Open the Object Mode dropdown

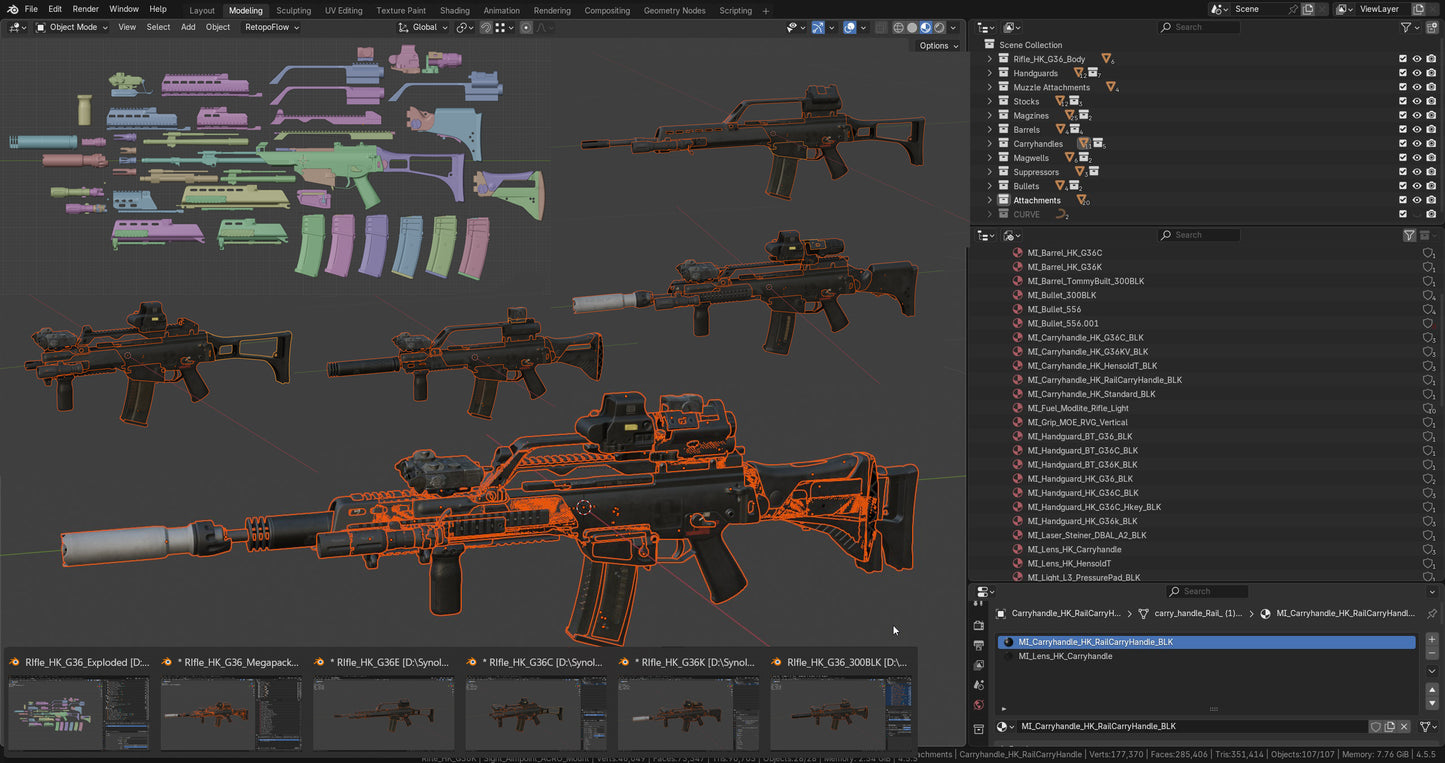pyautogui.click(x=71, y=27)
